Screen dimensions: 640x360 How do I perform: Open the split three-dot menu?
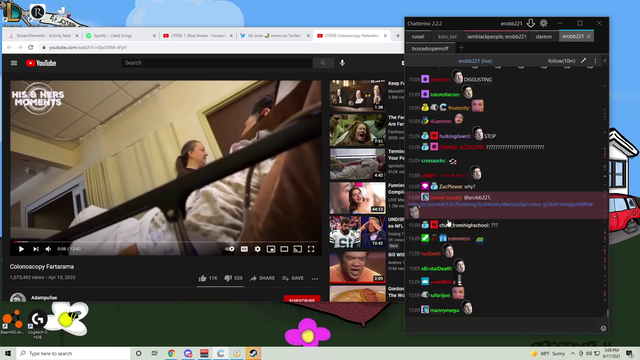[x=595, y=61]
